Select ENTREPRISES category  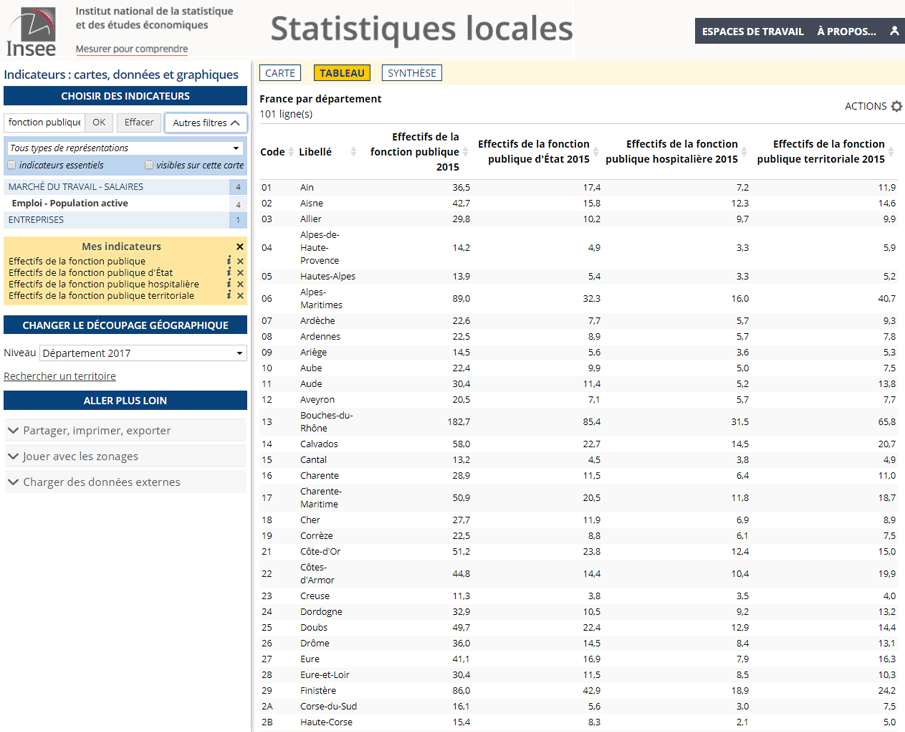click(x=125, y=219)
